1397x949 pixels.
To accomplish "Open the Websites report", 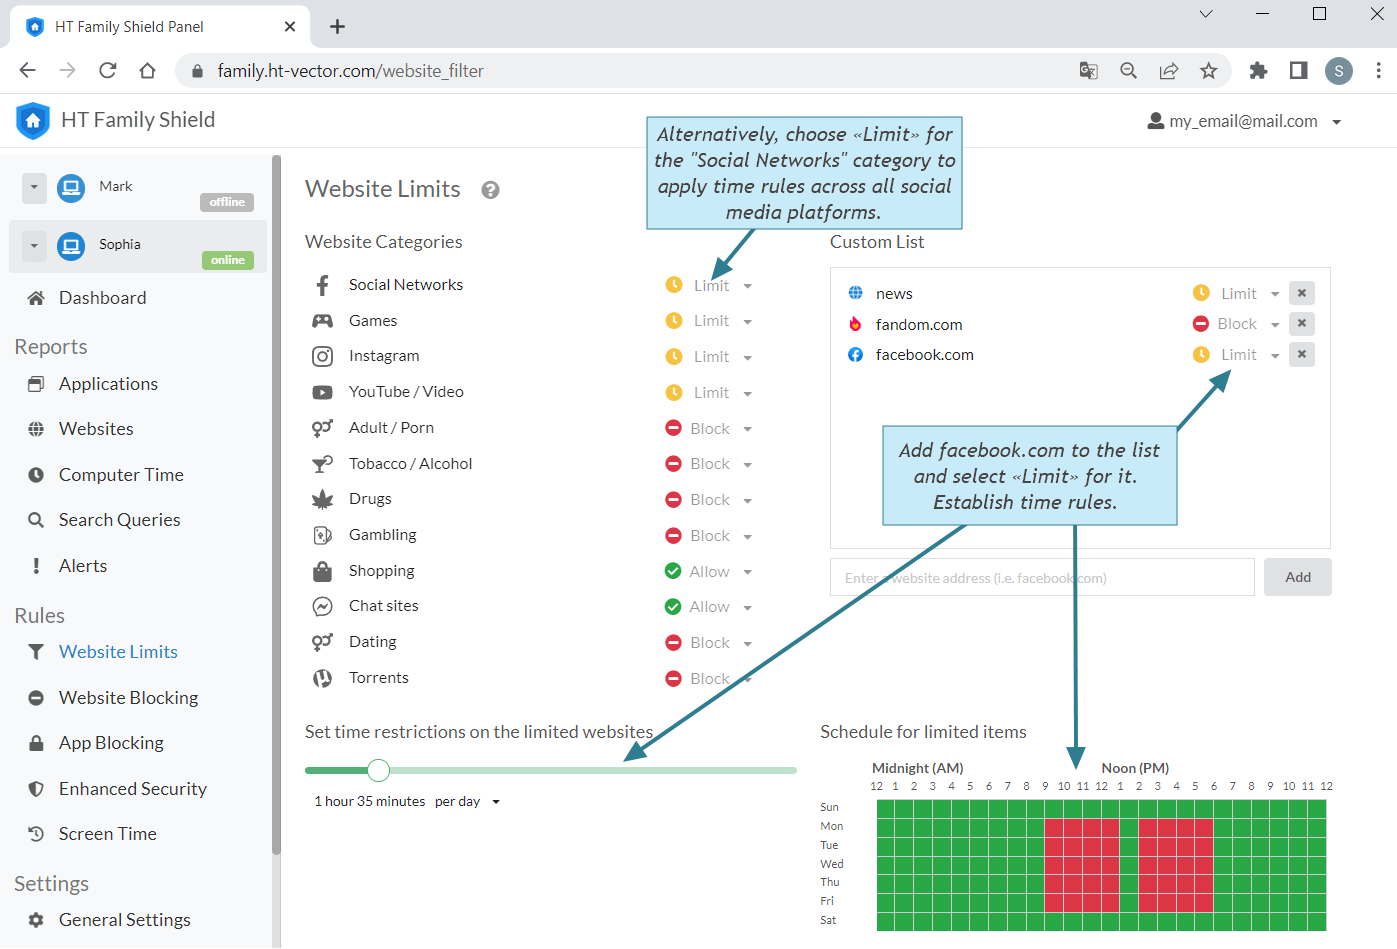I will (x=96, y=429).
